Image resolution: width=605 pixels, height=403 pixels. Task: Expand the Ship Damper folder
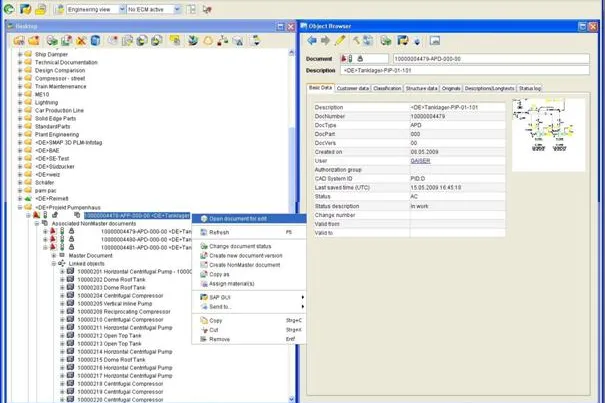coord(20,54)
